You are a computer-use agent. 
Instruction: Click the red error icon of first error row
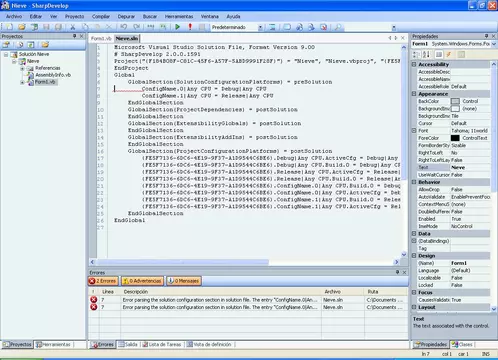tap(94, 300)
